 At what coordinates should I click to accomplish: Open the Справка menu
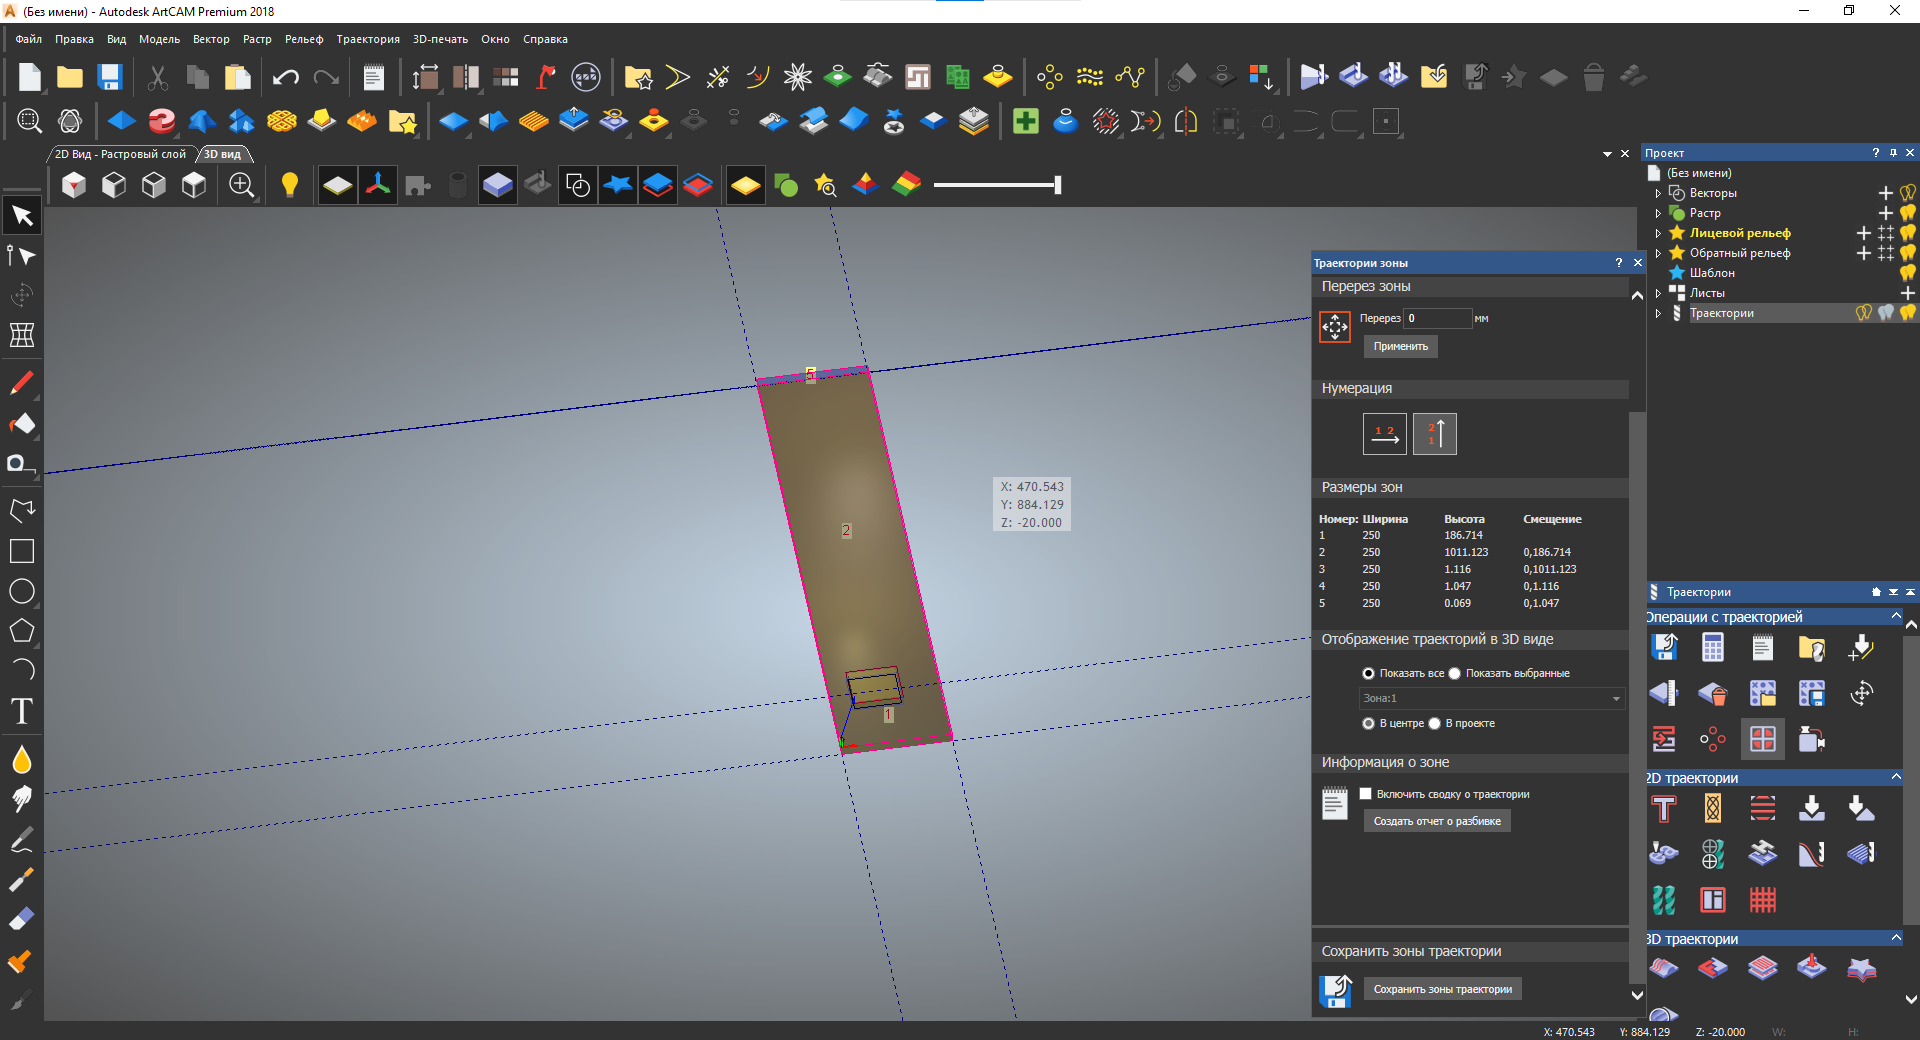pyautogui.click(x=545, y=39)
